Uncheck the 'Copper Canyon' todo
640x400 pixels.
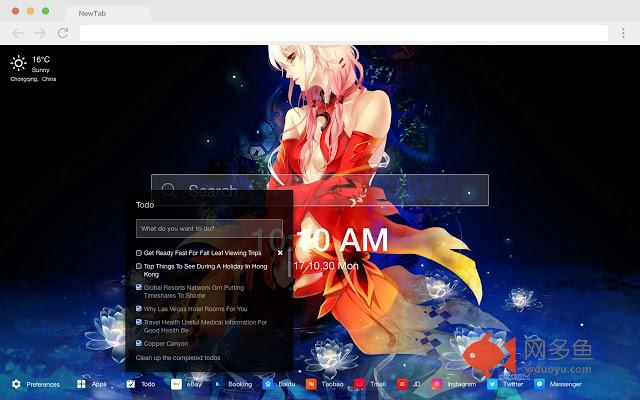coord(139,343)
